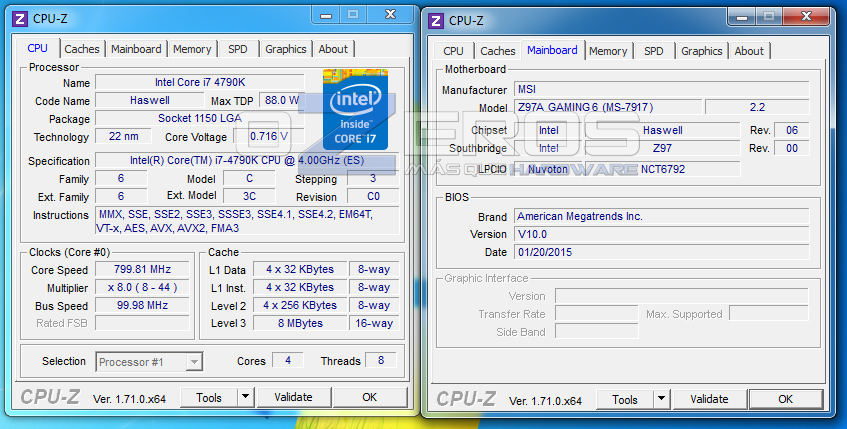Click the Southbridge Z97 value
Image resolution: width=847 pixels, height=429 pixels.
663,148
